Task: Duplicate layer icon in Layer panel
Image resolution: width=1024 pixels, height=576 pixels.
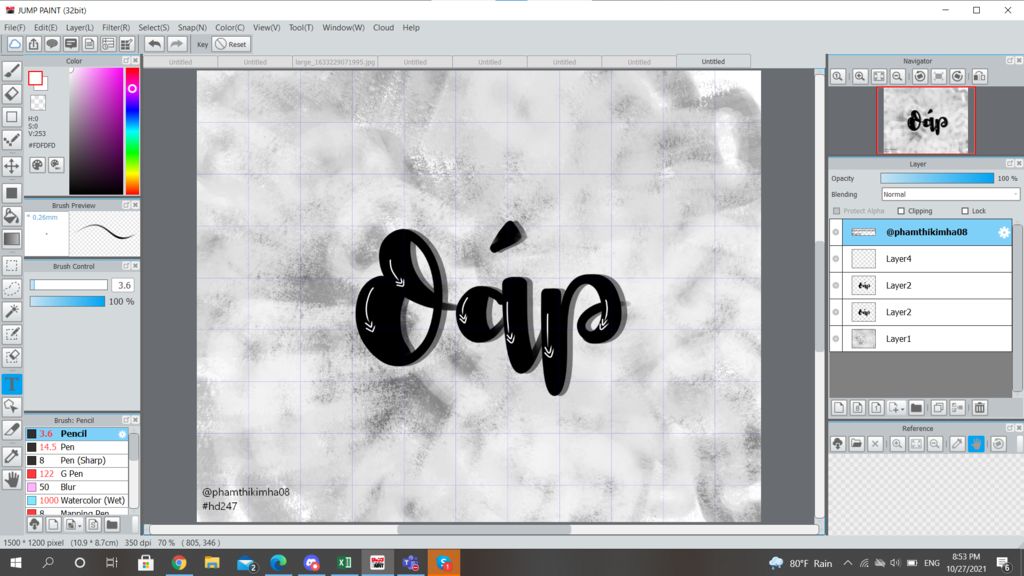Action: click(938, 408)
